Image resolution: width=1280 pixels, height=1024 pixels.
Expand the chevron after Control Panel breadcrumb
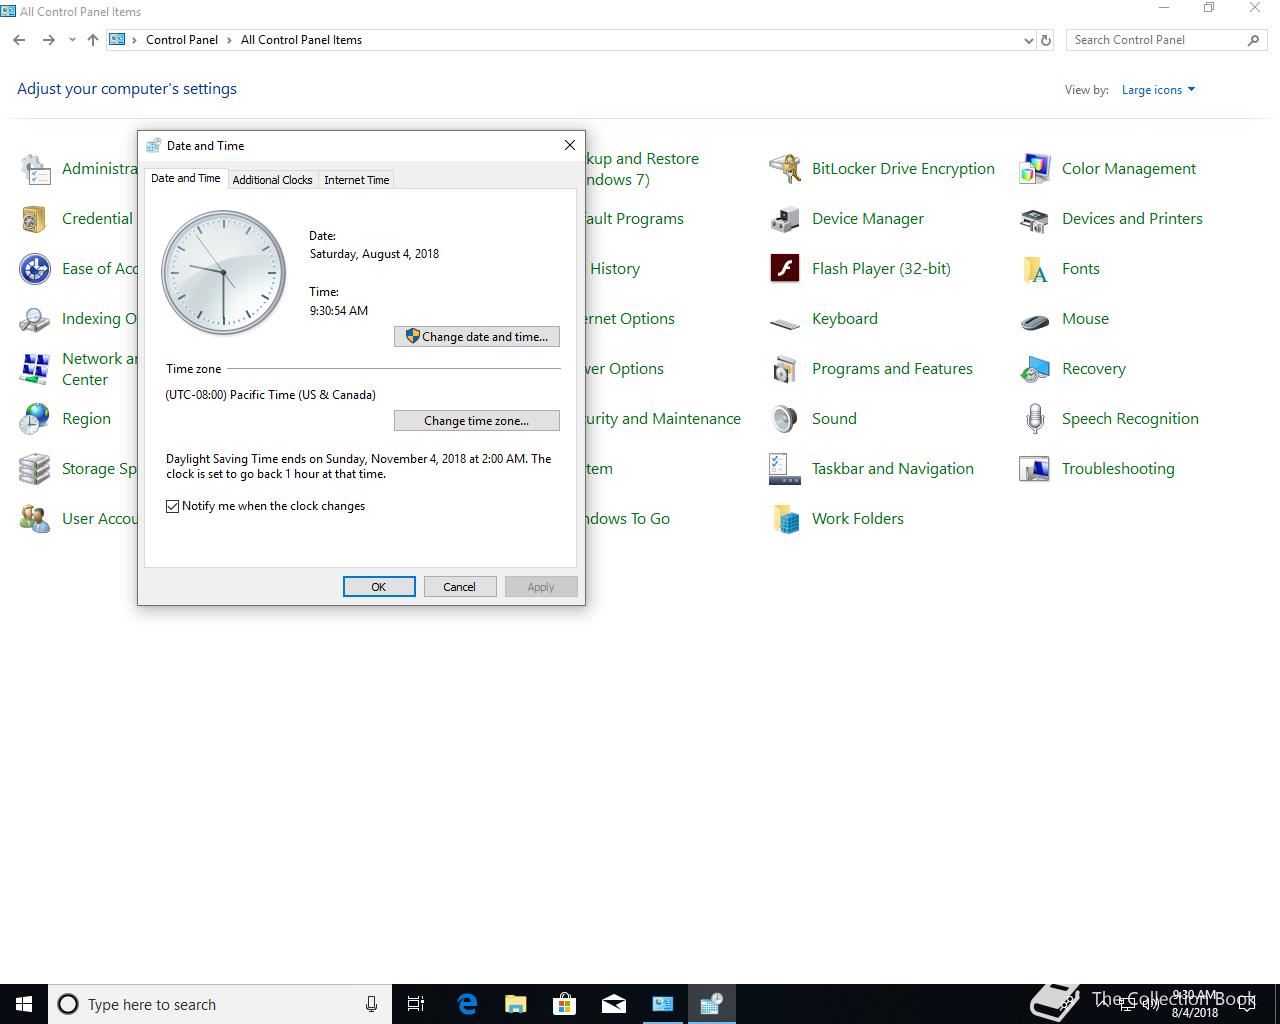tap(230, 40)
